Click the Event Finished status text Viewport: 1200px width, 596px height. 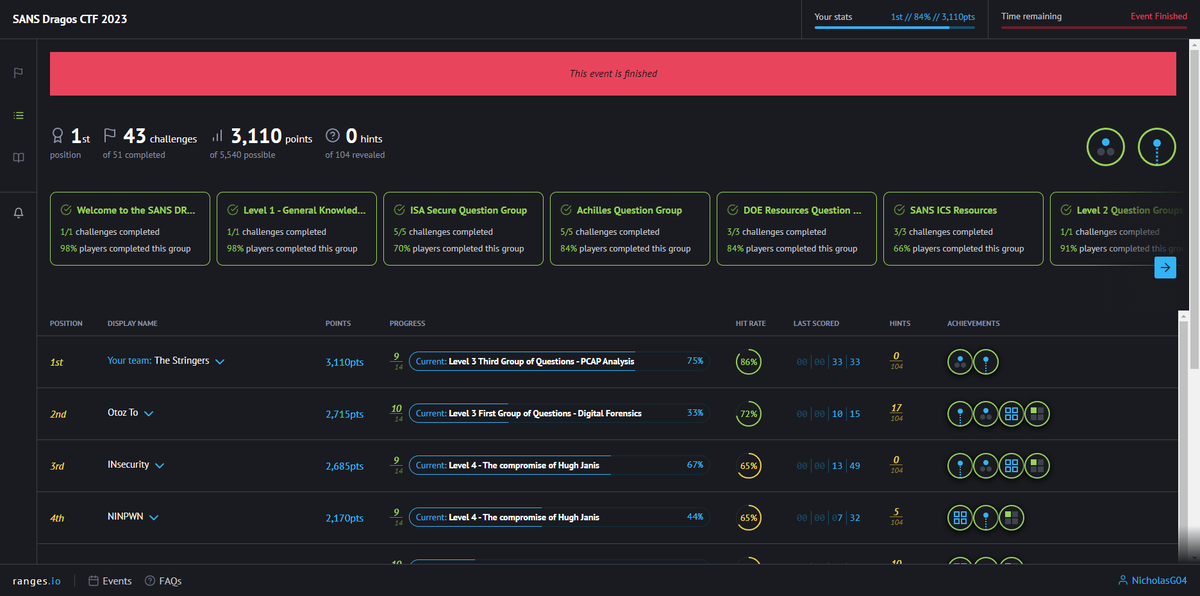pyautogui.click(x=1159, y=16)
